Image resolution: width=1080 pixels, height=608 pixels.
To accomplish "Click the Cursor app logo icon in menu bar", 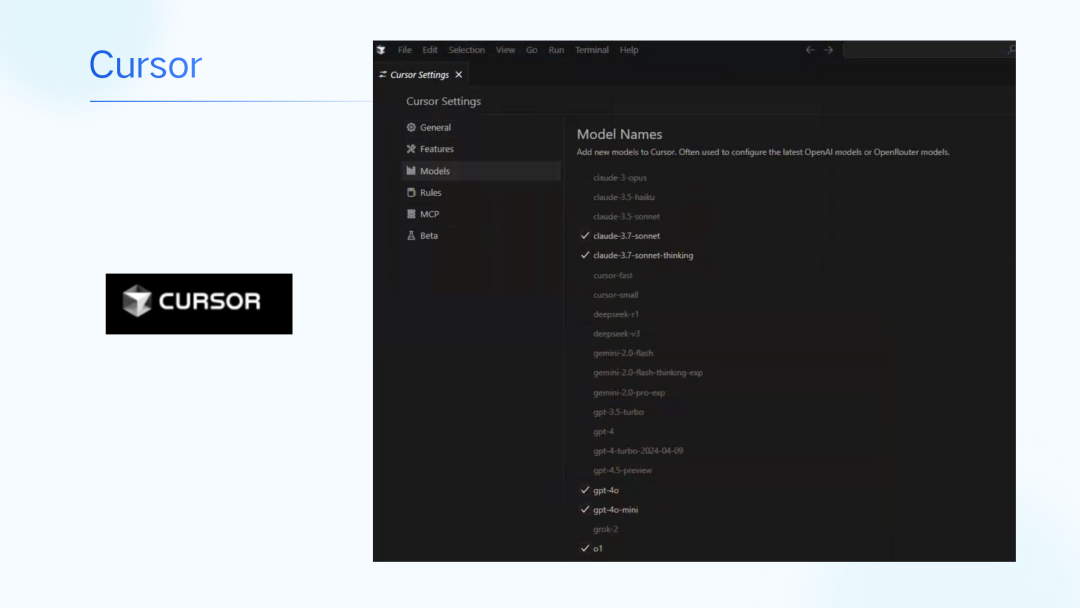I will pos(381,50).
